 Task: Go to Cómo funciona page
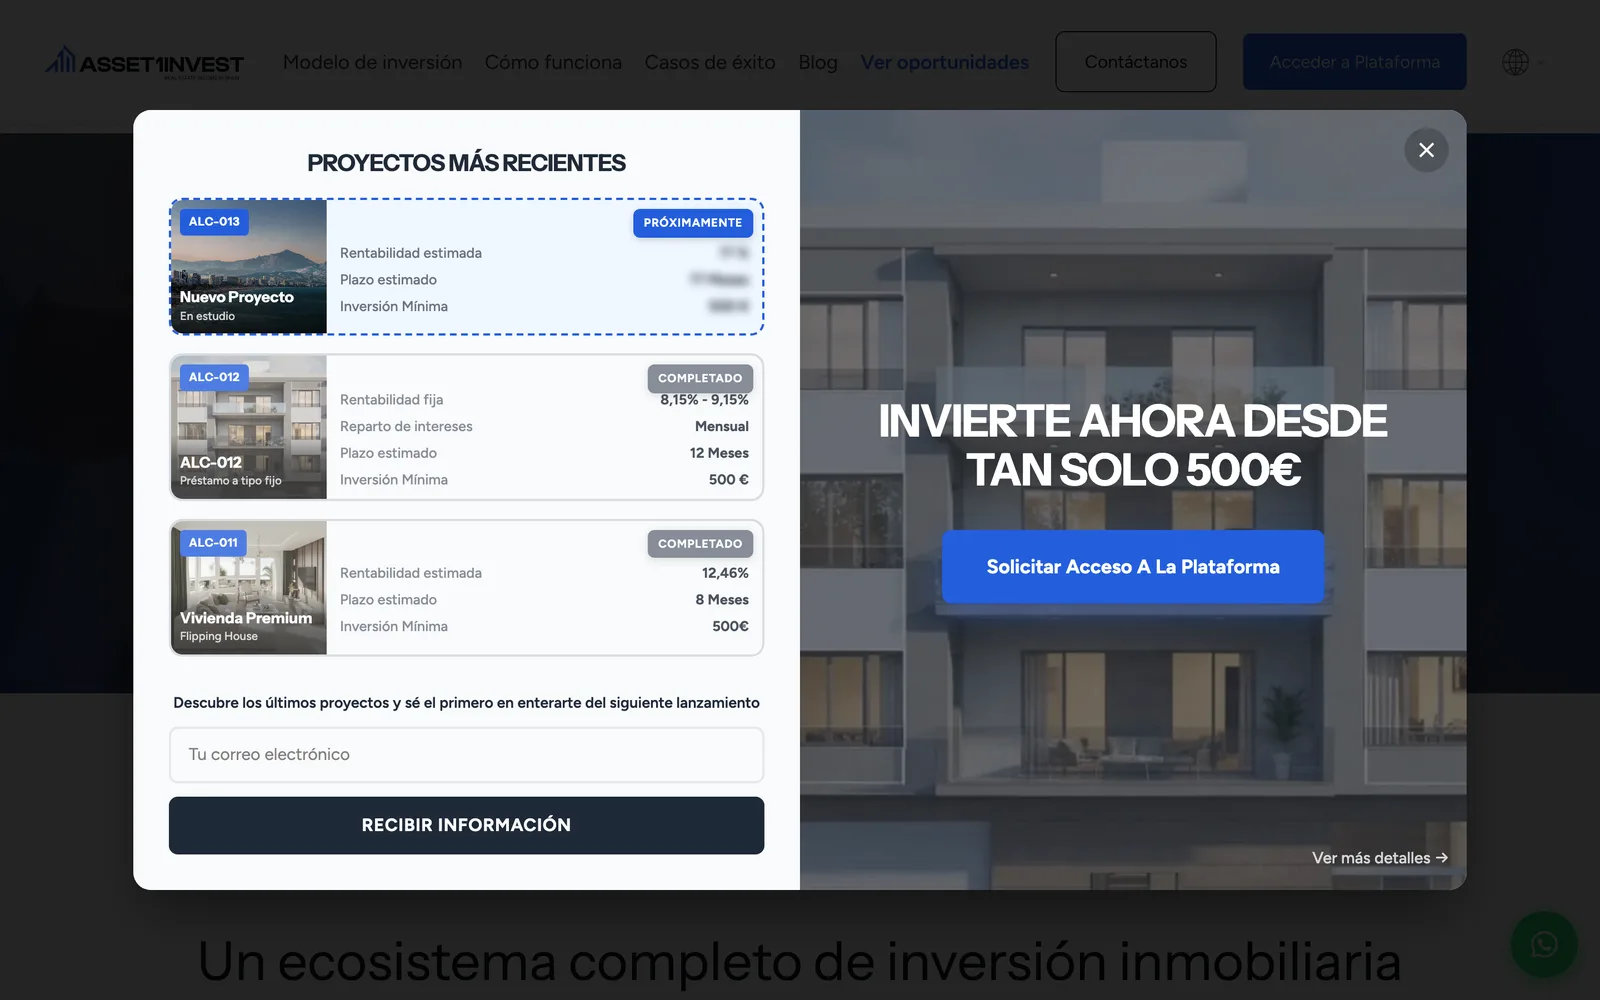coord(553,62)
